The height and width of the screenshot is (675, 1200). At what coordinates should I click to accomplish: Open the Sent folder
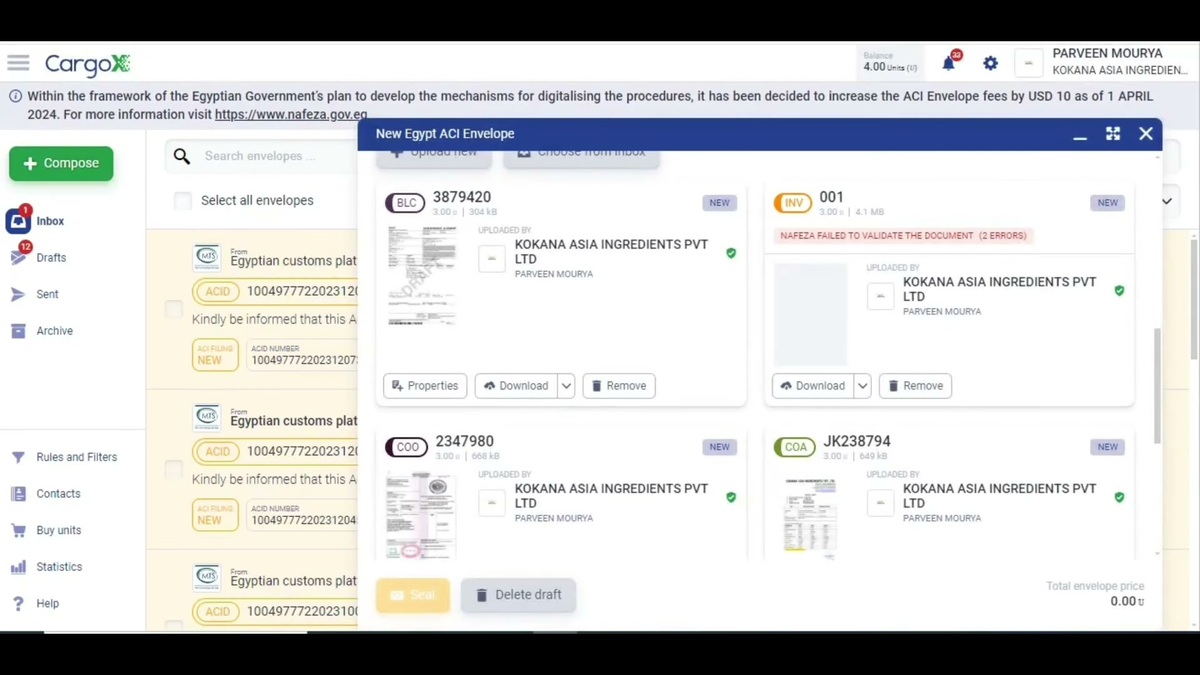pyautogui.click(x=47, y=294)
